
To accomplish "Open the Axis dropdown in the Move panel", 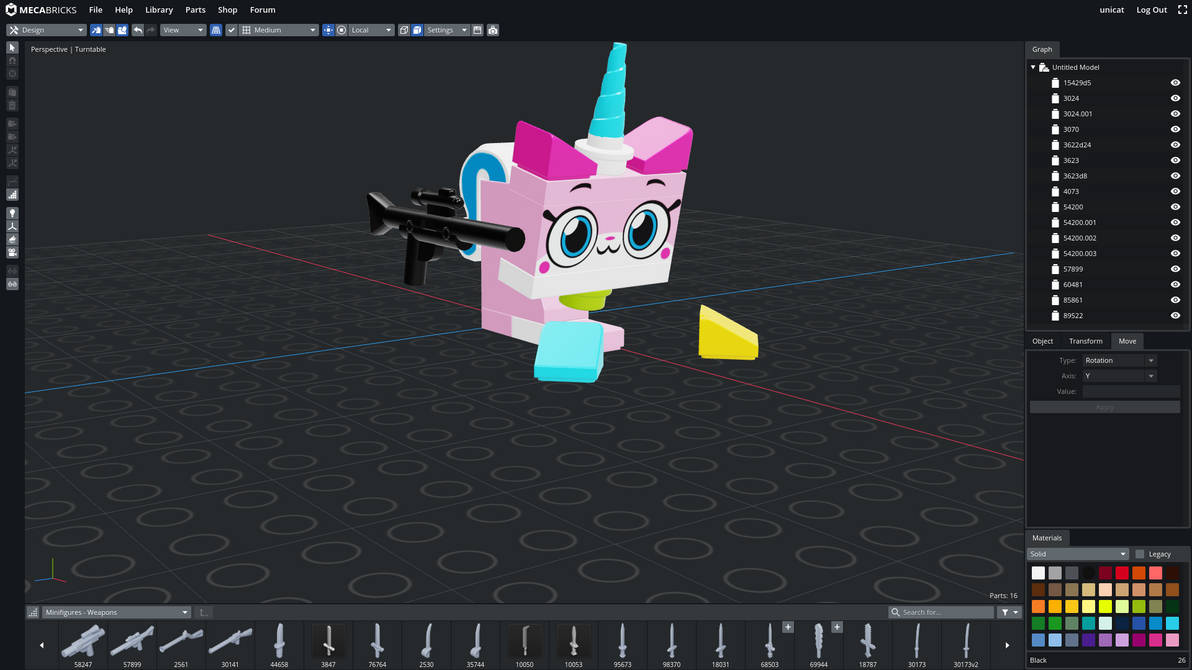I will (x=1119, y=375).
